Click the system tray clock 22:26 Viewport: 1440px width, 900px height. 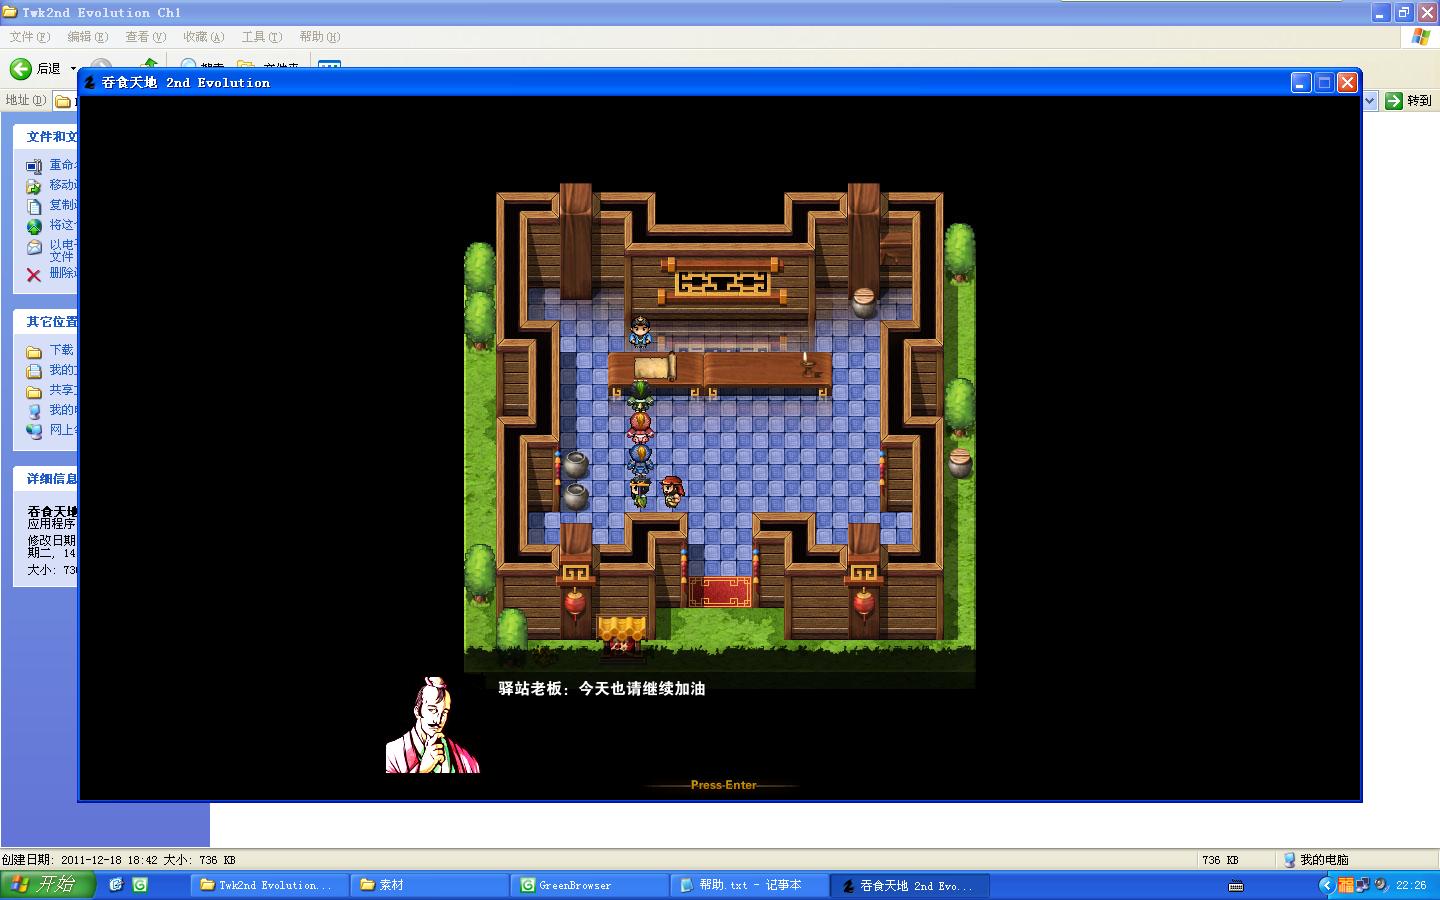(x=1411, y=885)
